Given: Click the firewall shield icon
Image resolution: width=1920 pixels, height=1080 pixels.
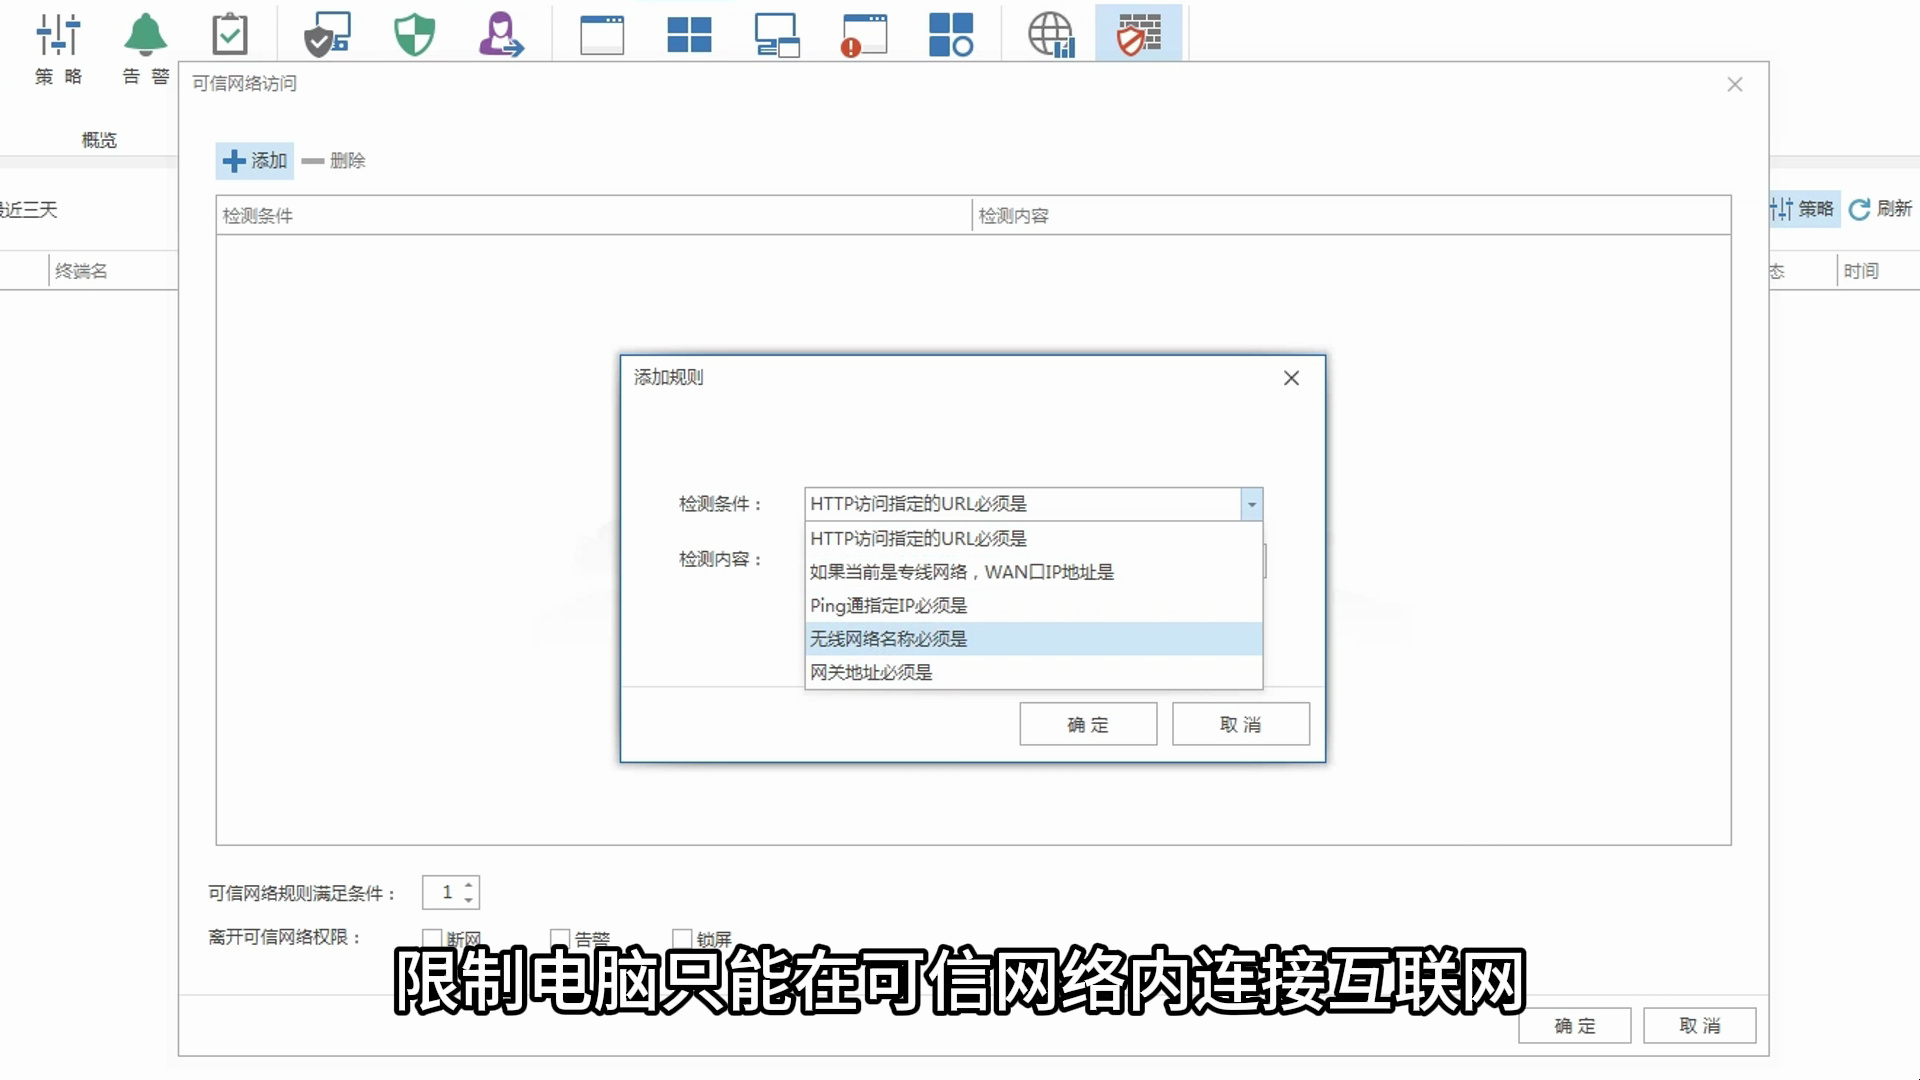Looking at the screenshot, I should click(1138, 34).
